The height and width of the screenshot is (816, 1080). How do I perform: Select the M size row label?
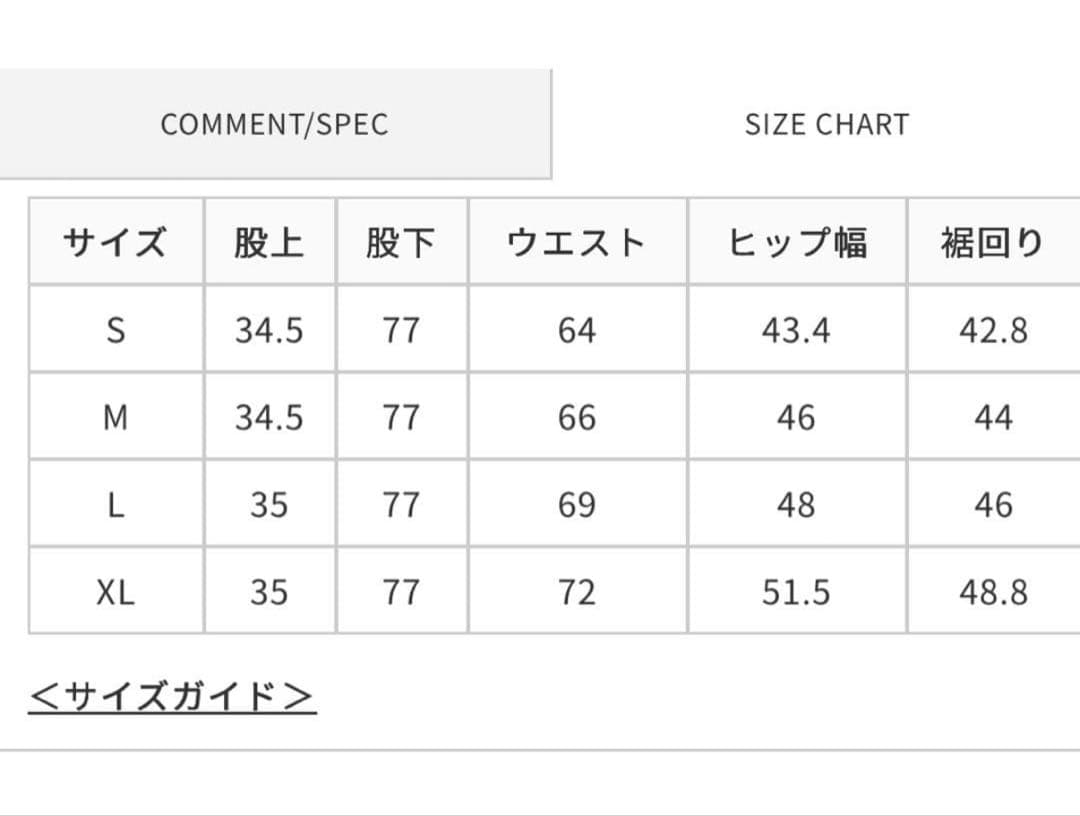pyautogui.click(x=116, y=417)
